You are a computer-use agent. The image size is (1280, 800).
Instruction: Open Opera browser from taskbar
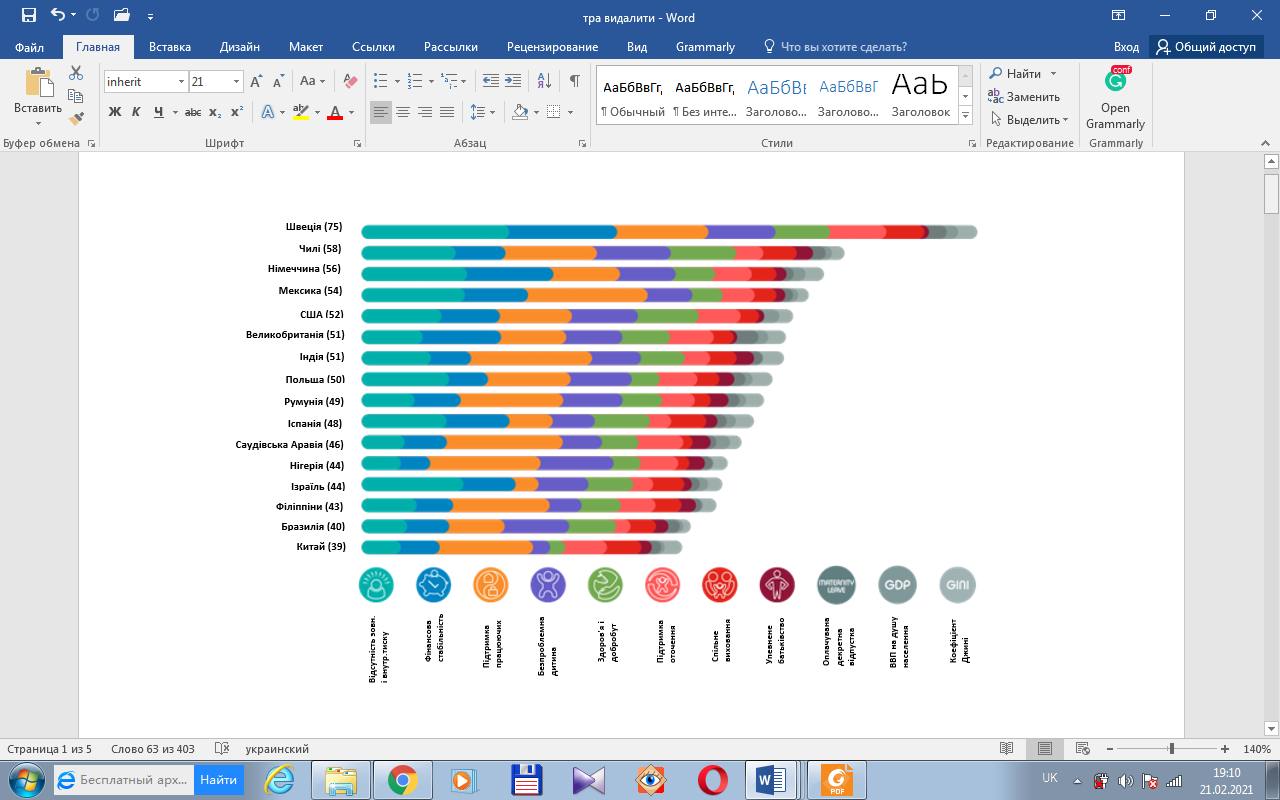[712, 779]
